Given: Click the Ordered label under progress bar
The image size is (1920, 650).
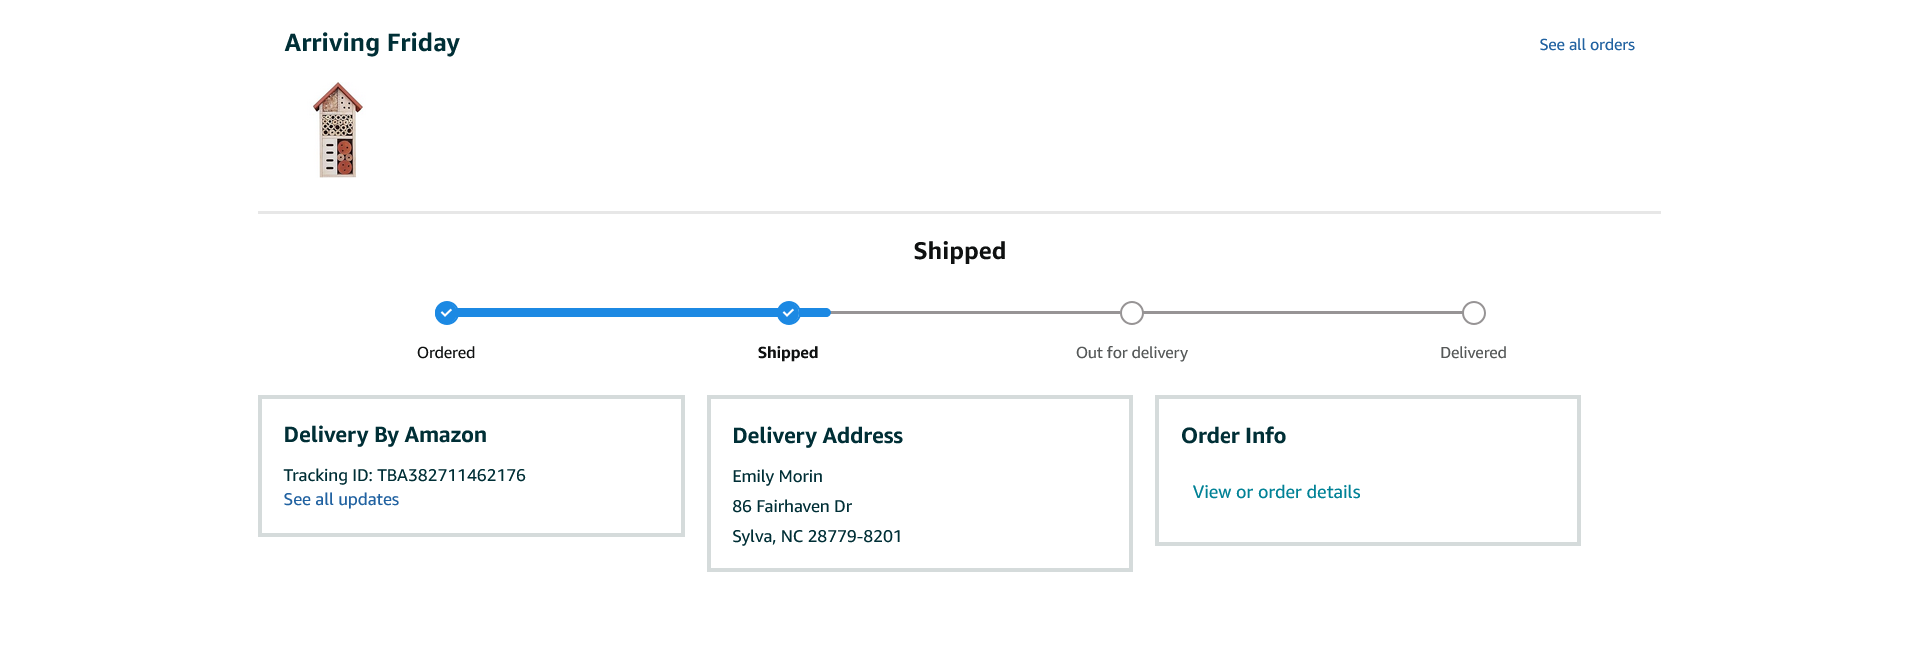Looking at the screenshot, I should coord(446,353).
